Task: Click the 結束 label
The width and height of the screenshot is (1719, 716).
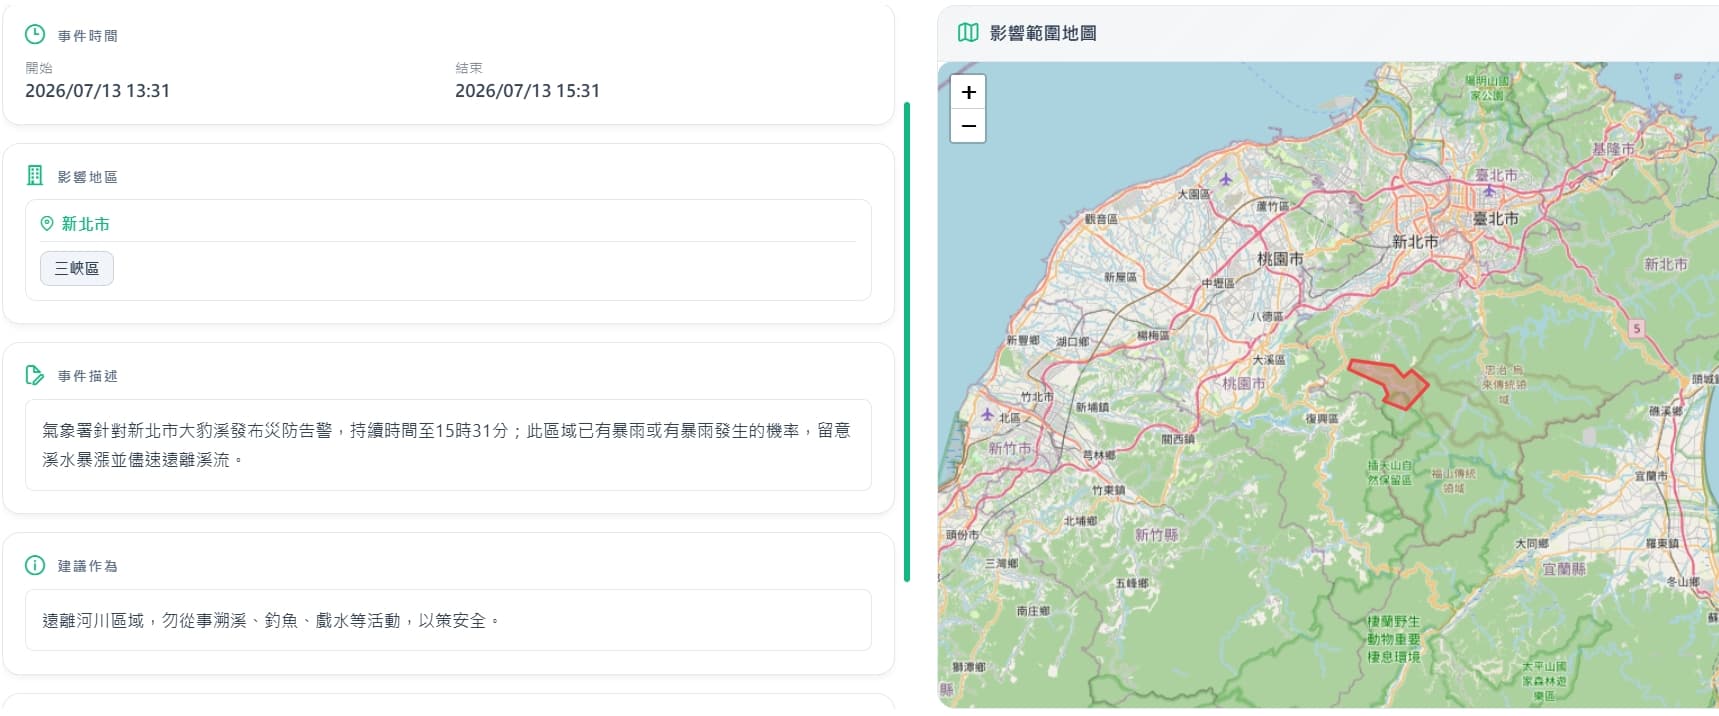Action: point(469,68)
